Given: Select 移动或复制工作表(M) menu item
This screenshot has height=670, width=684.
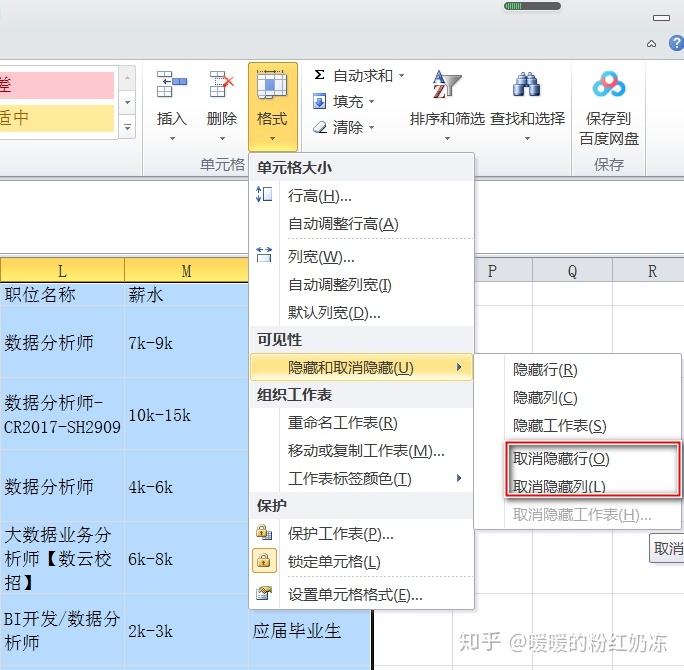Looking at the screenshot, I should 361,451.
